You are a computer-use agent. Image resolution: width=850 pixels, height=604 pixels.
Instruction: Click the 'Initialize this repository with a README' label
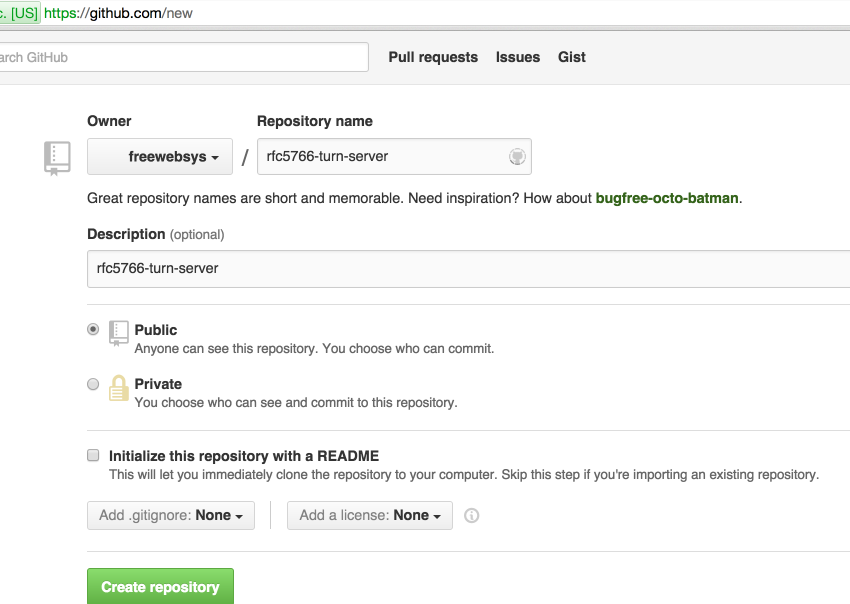[x=244, y=456]
